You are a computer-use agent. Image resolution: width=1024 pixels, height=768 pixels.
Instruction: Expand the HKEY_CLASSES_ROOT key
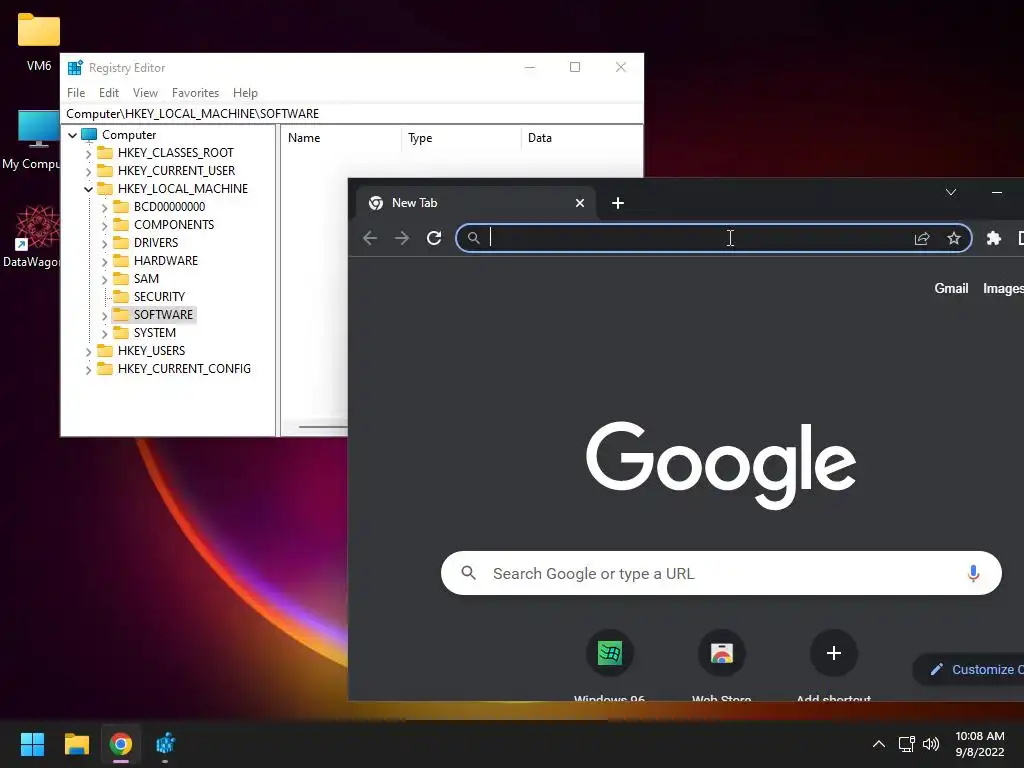(88, 153)
